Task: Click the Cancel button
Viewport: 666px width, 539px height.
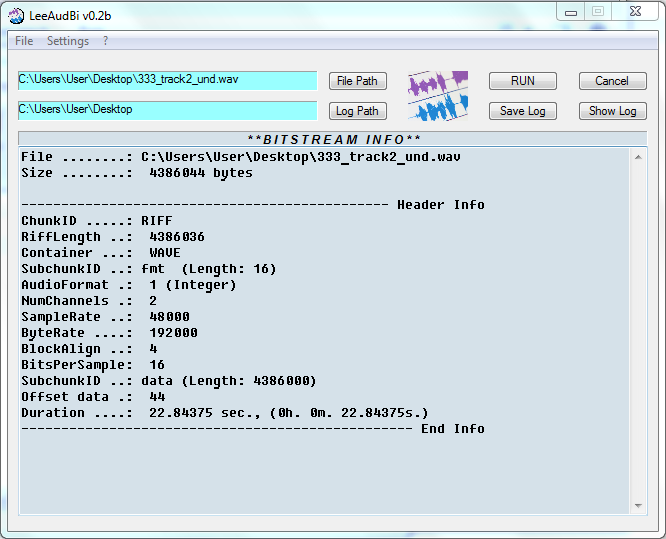Action: click(612, 81)
